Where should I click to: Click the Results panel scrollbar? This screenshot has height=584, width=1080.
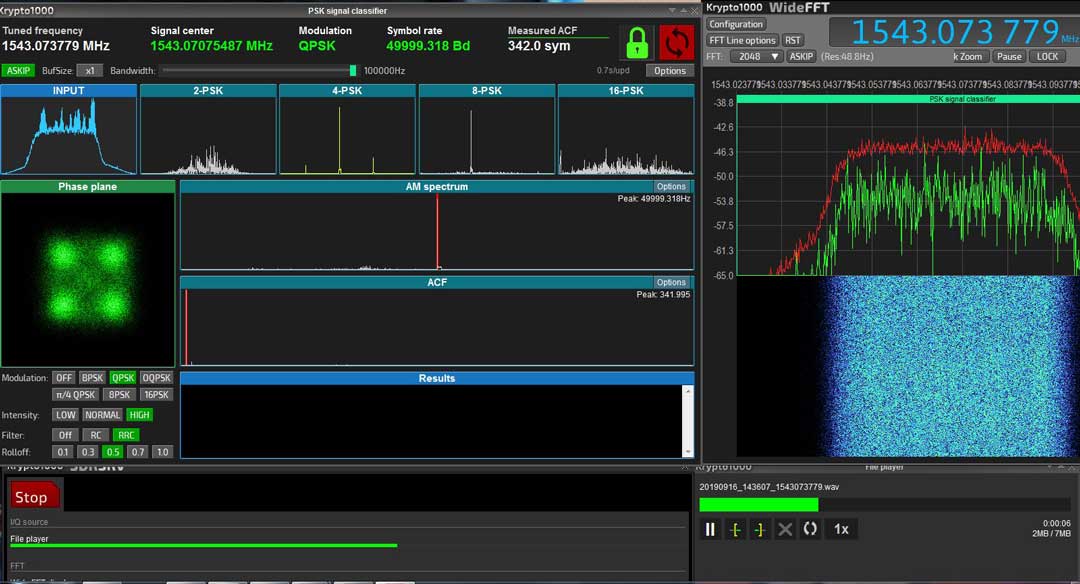pyautogui.click(x=687, y=421)
